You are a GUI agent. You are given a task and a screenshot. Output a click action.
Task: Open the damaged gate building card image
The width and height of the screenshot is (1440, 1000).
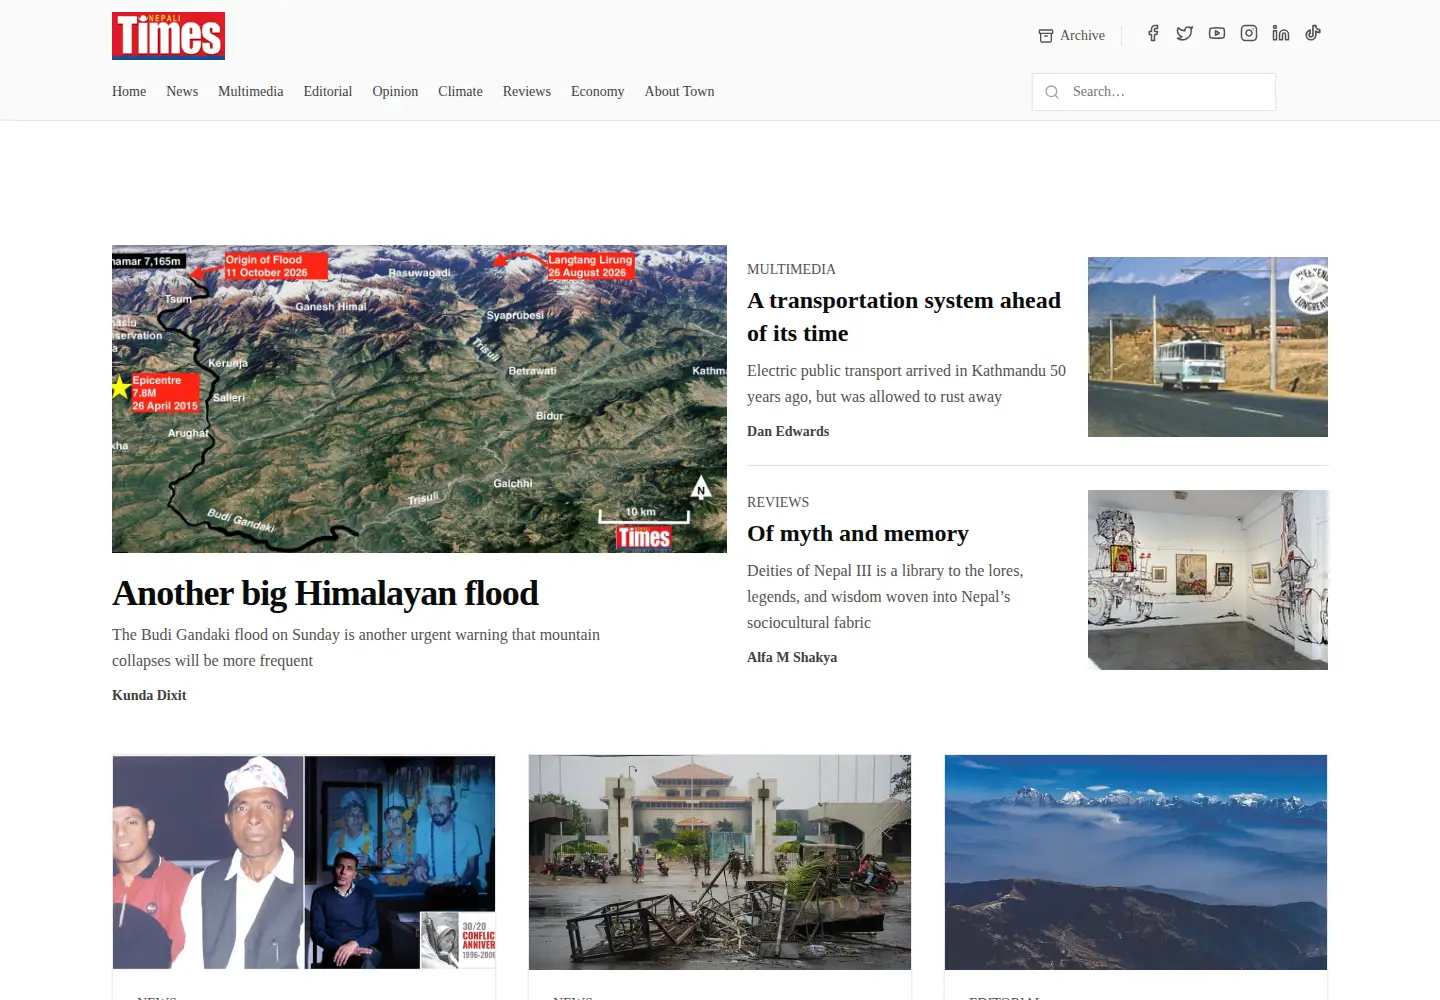click(x=720, y=862)
